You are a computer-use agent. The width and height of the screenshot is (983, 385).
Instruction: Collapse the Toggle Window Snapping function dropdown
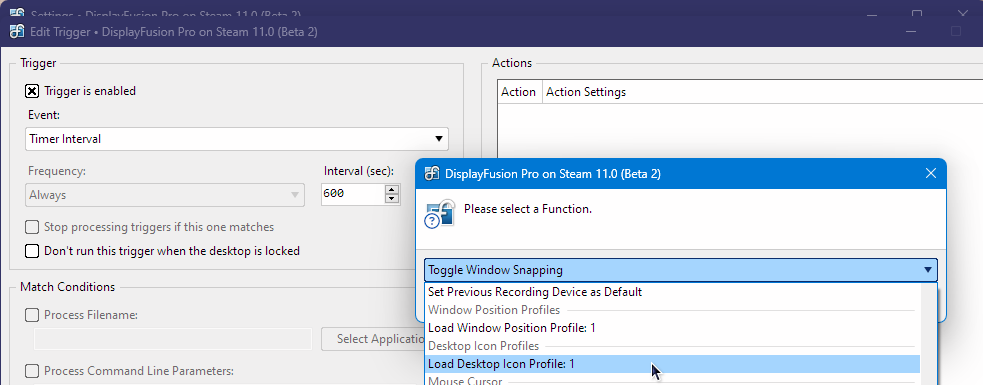(681, 270)
